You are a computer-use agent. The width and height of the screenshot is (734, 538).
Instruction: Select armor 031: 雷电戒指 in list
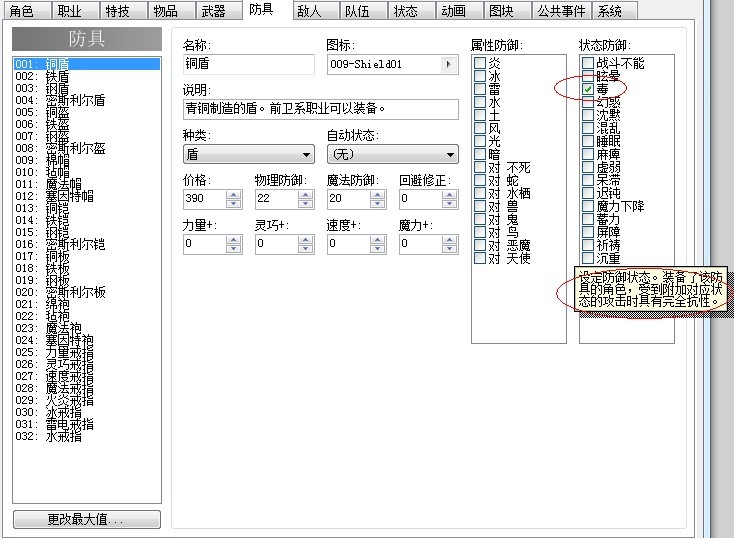click(87, 424)
